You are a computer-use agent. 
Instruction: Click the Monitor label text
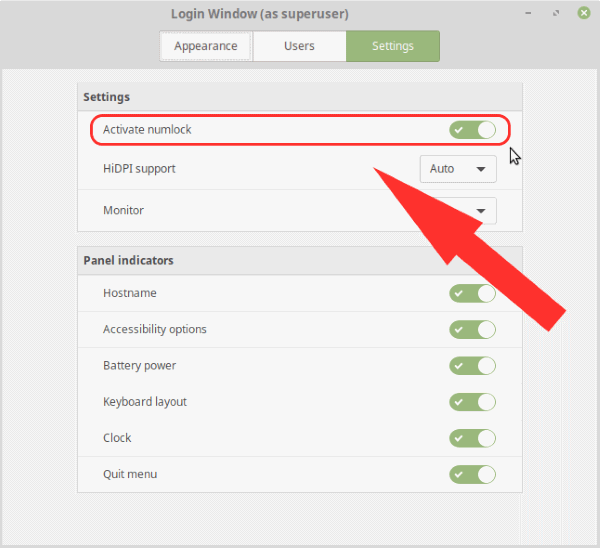coord(123,210)
